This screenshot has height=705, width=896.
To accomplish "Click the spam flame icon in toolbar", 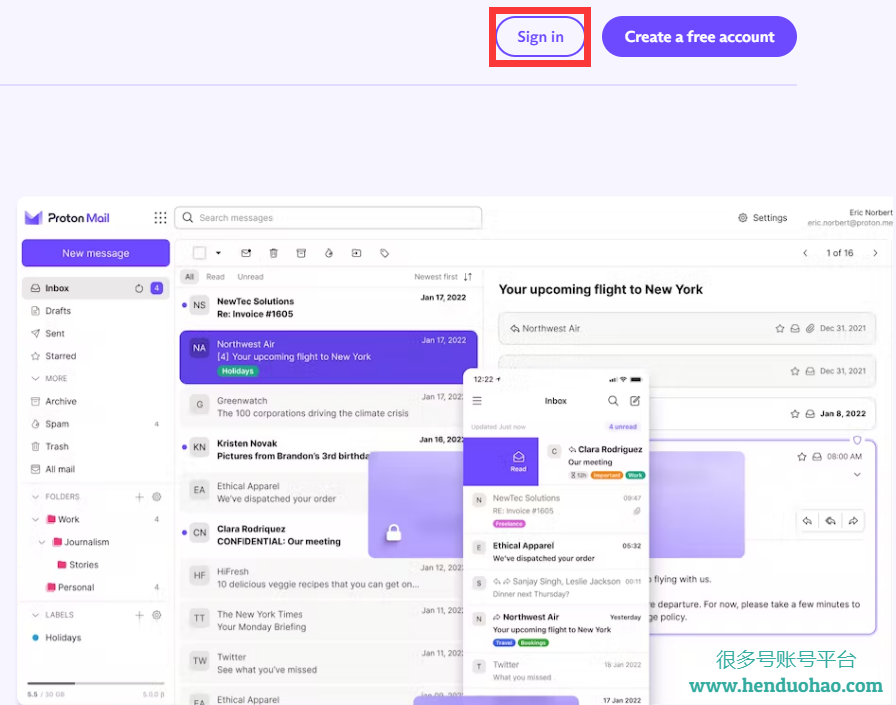I will 329,253.
